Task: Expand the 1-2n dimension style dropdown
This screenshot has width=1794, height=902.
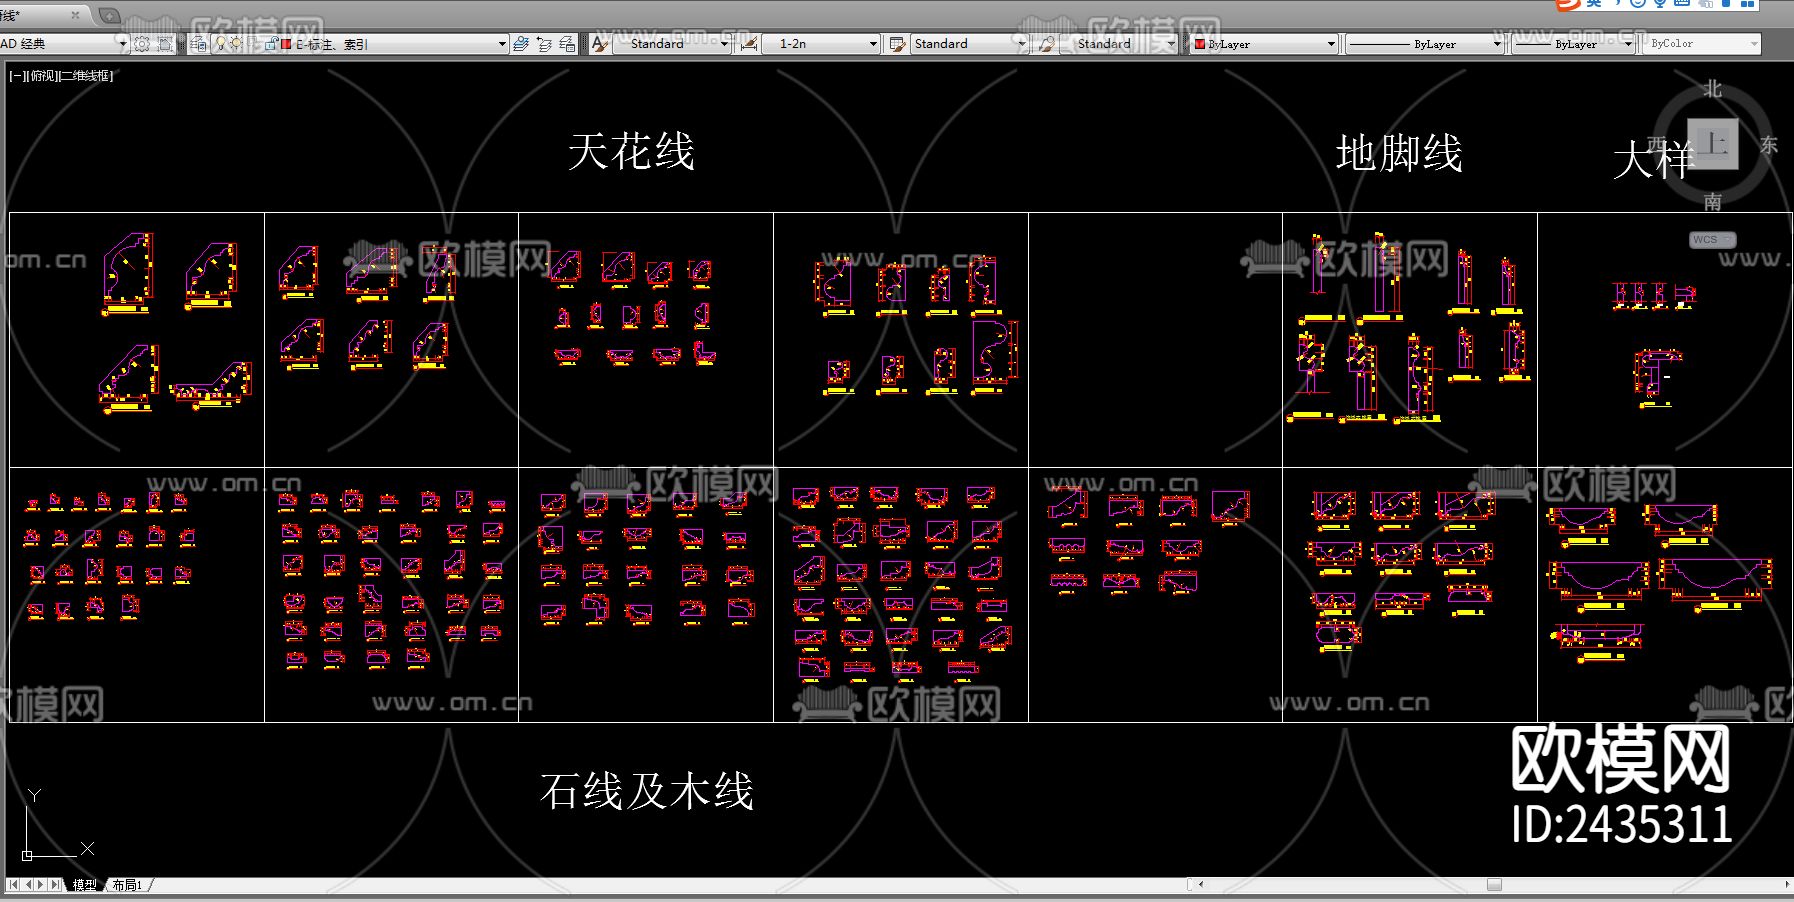Action: tap(873, 44)
